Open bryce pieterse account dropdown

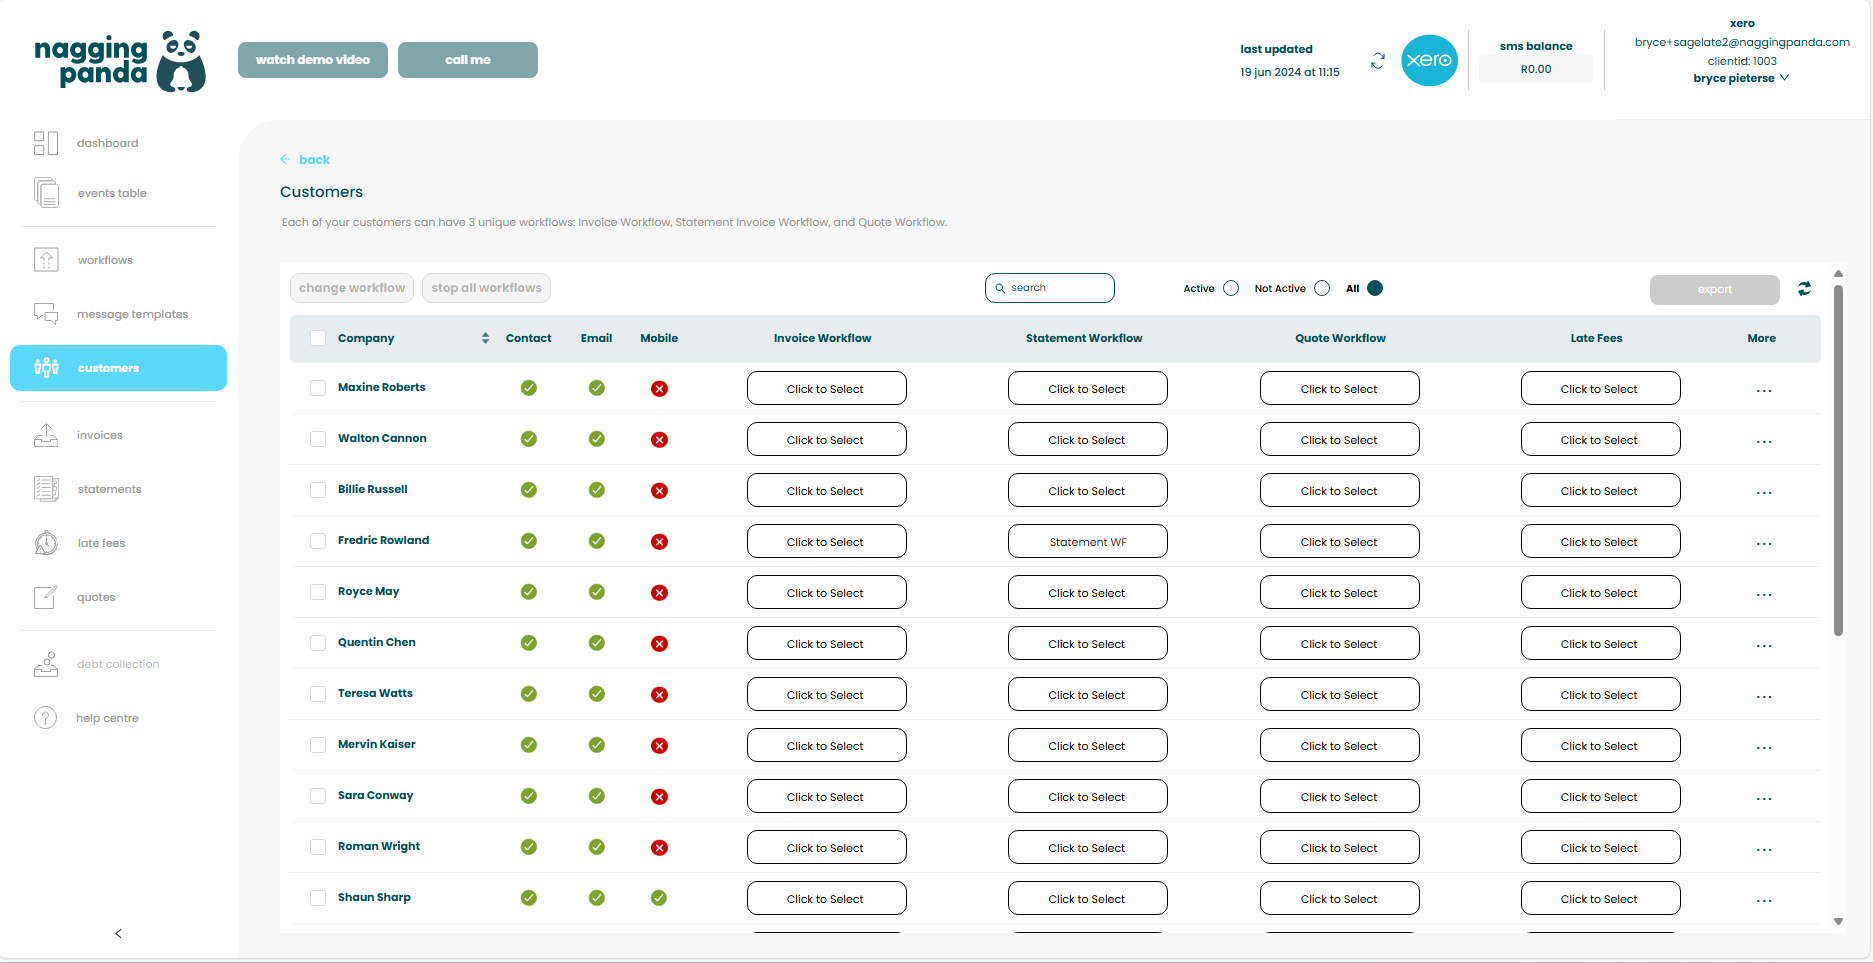[1741, 78]
